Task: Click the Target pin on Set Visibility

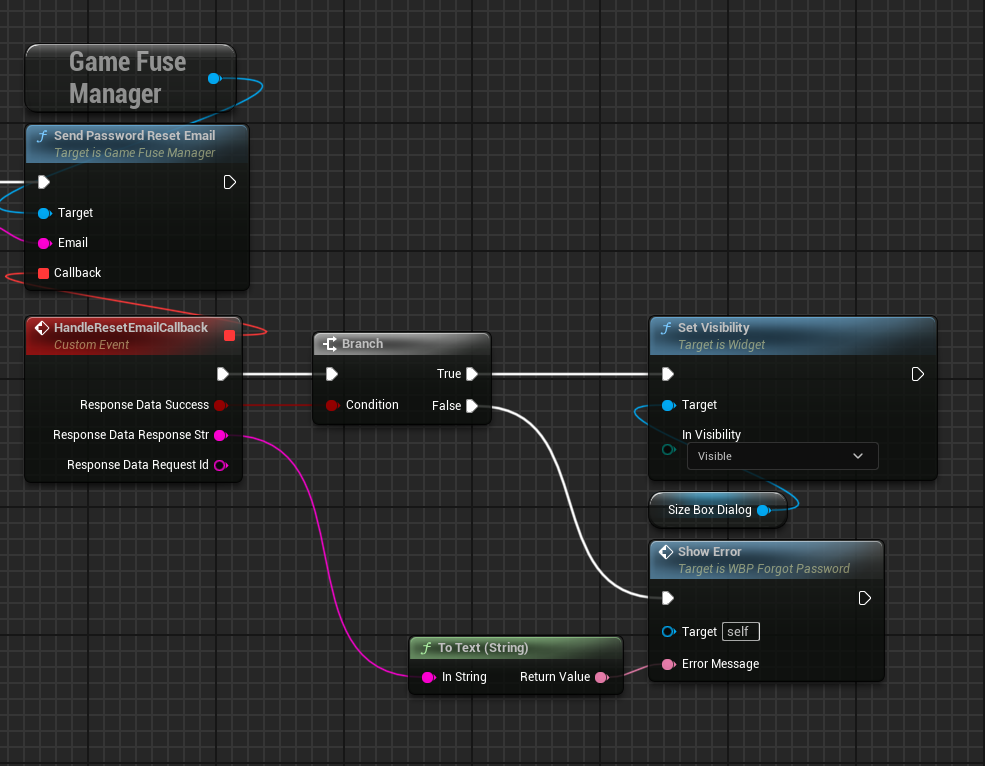Action: click(x=669, y=405)
